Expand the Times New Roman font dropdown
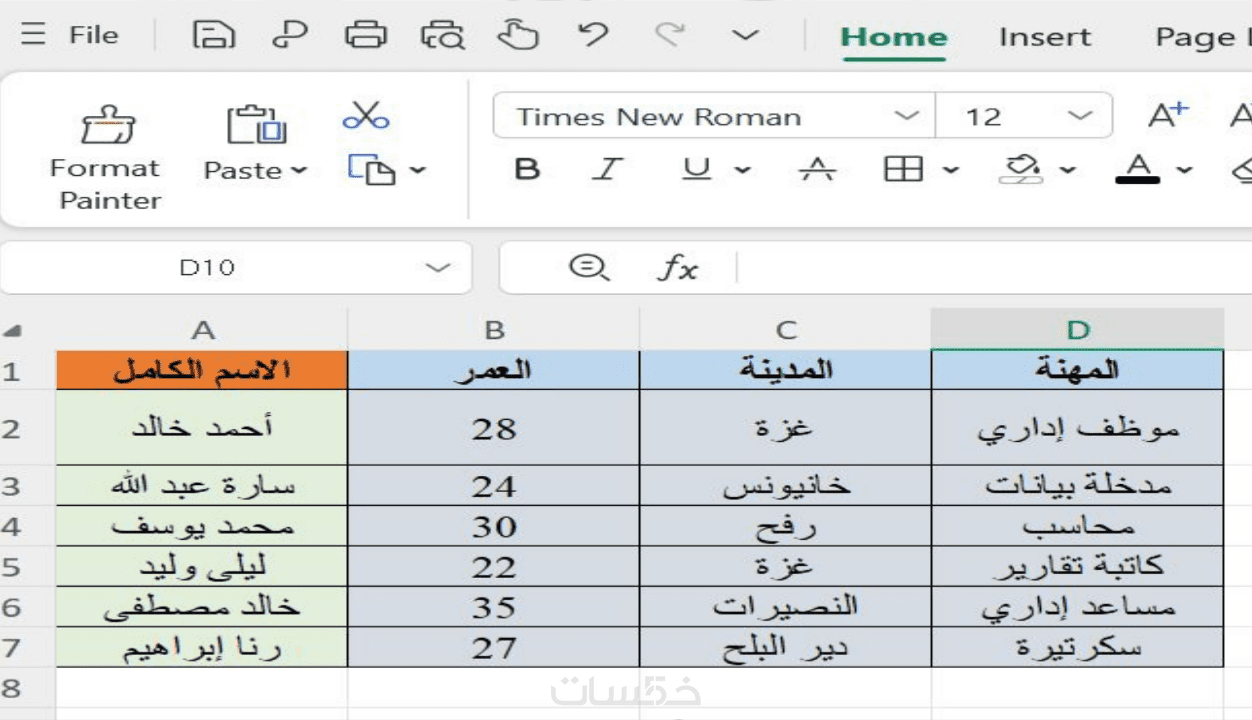The image size is (1252, 720). [x=906, y=116]
